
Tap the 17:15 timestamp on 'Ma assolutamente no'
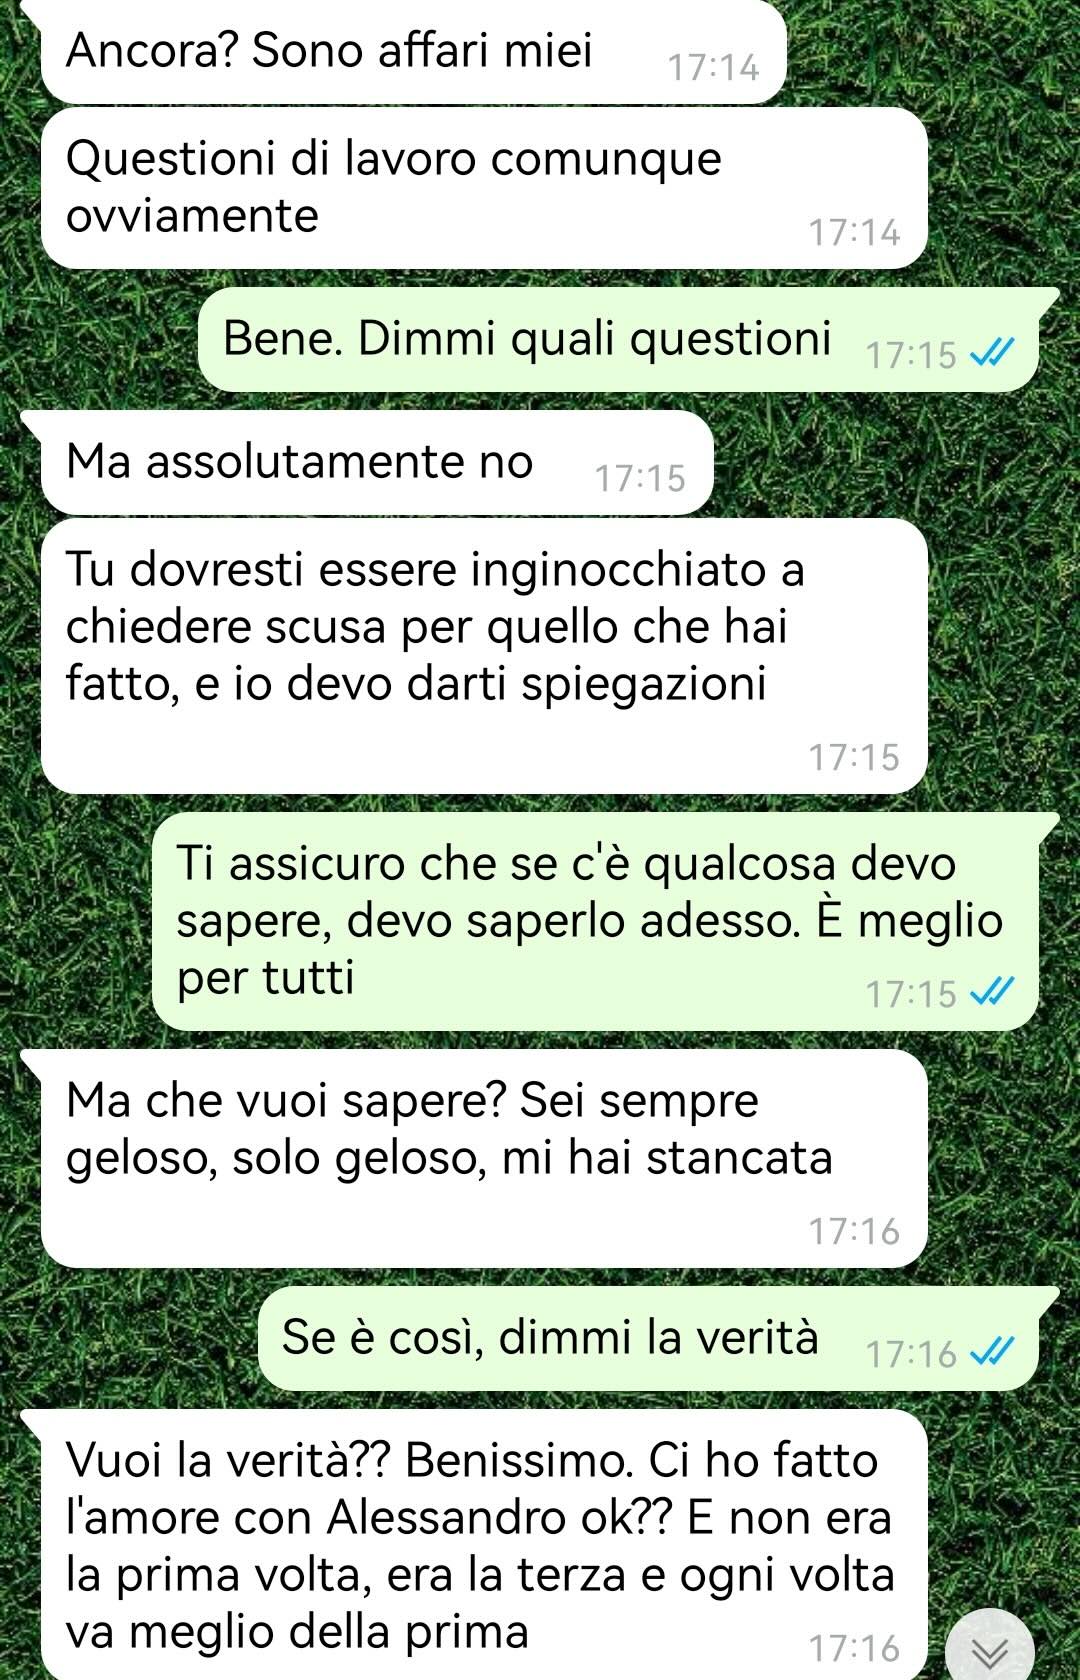point(640,479)
